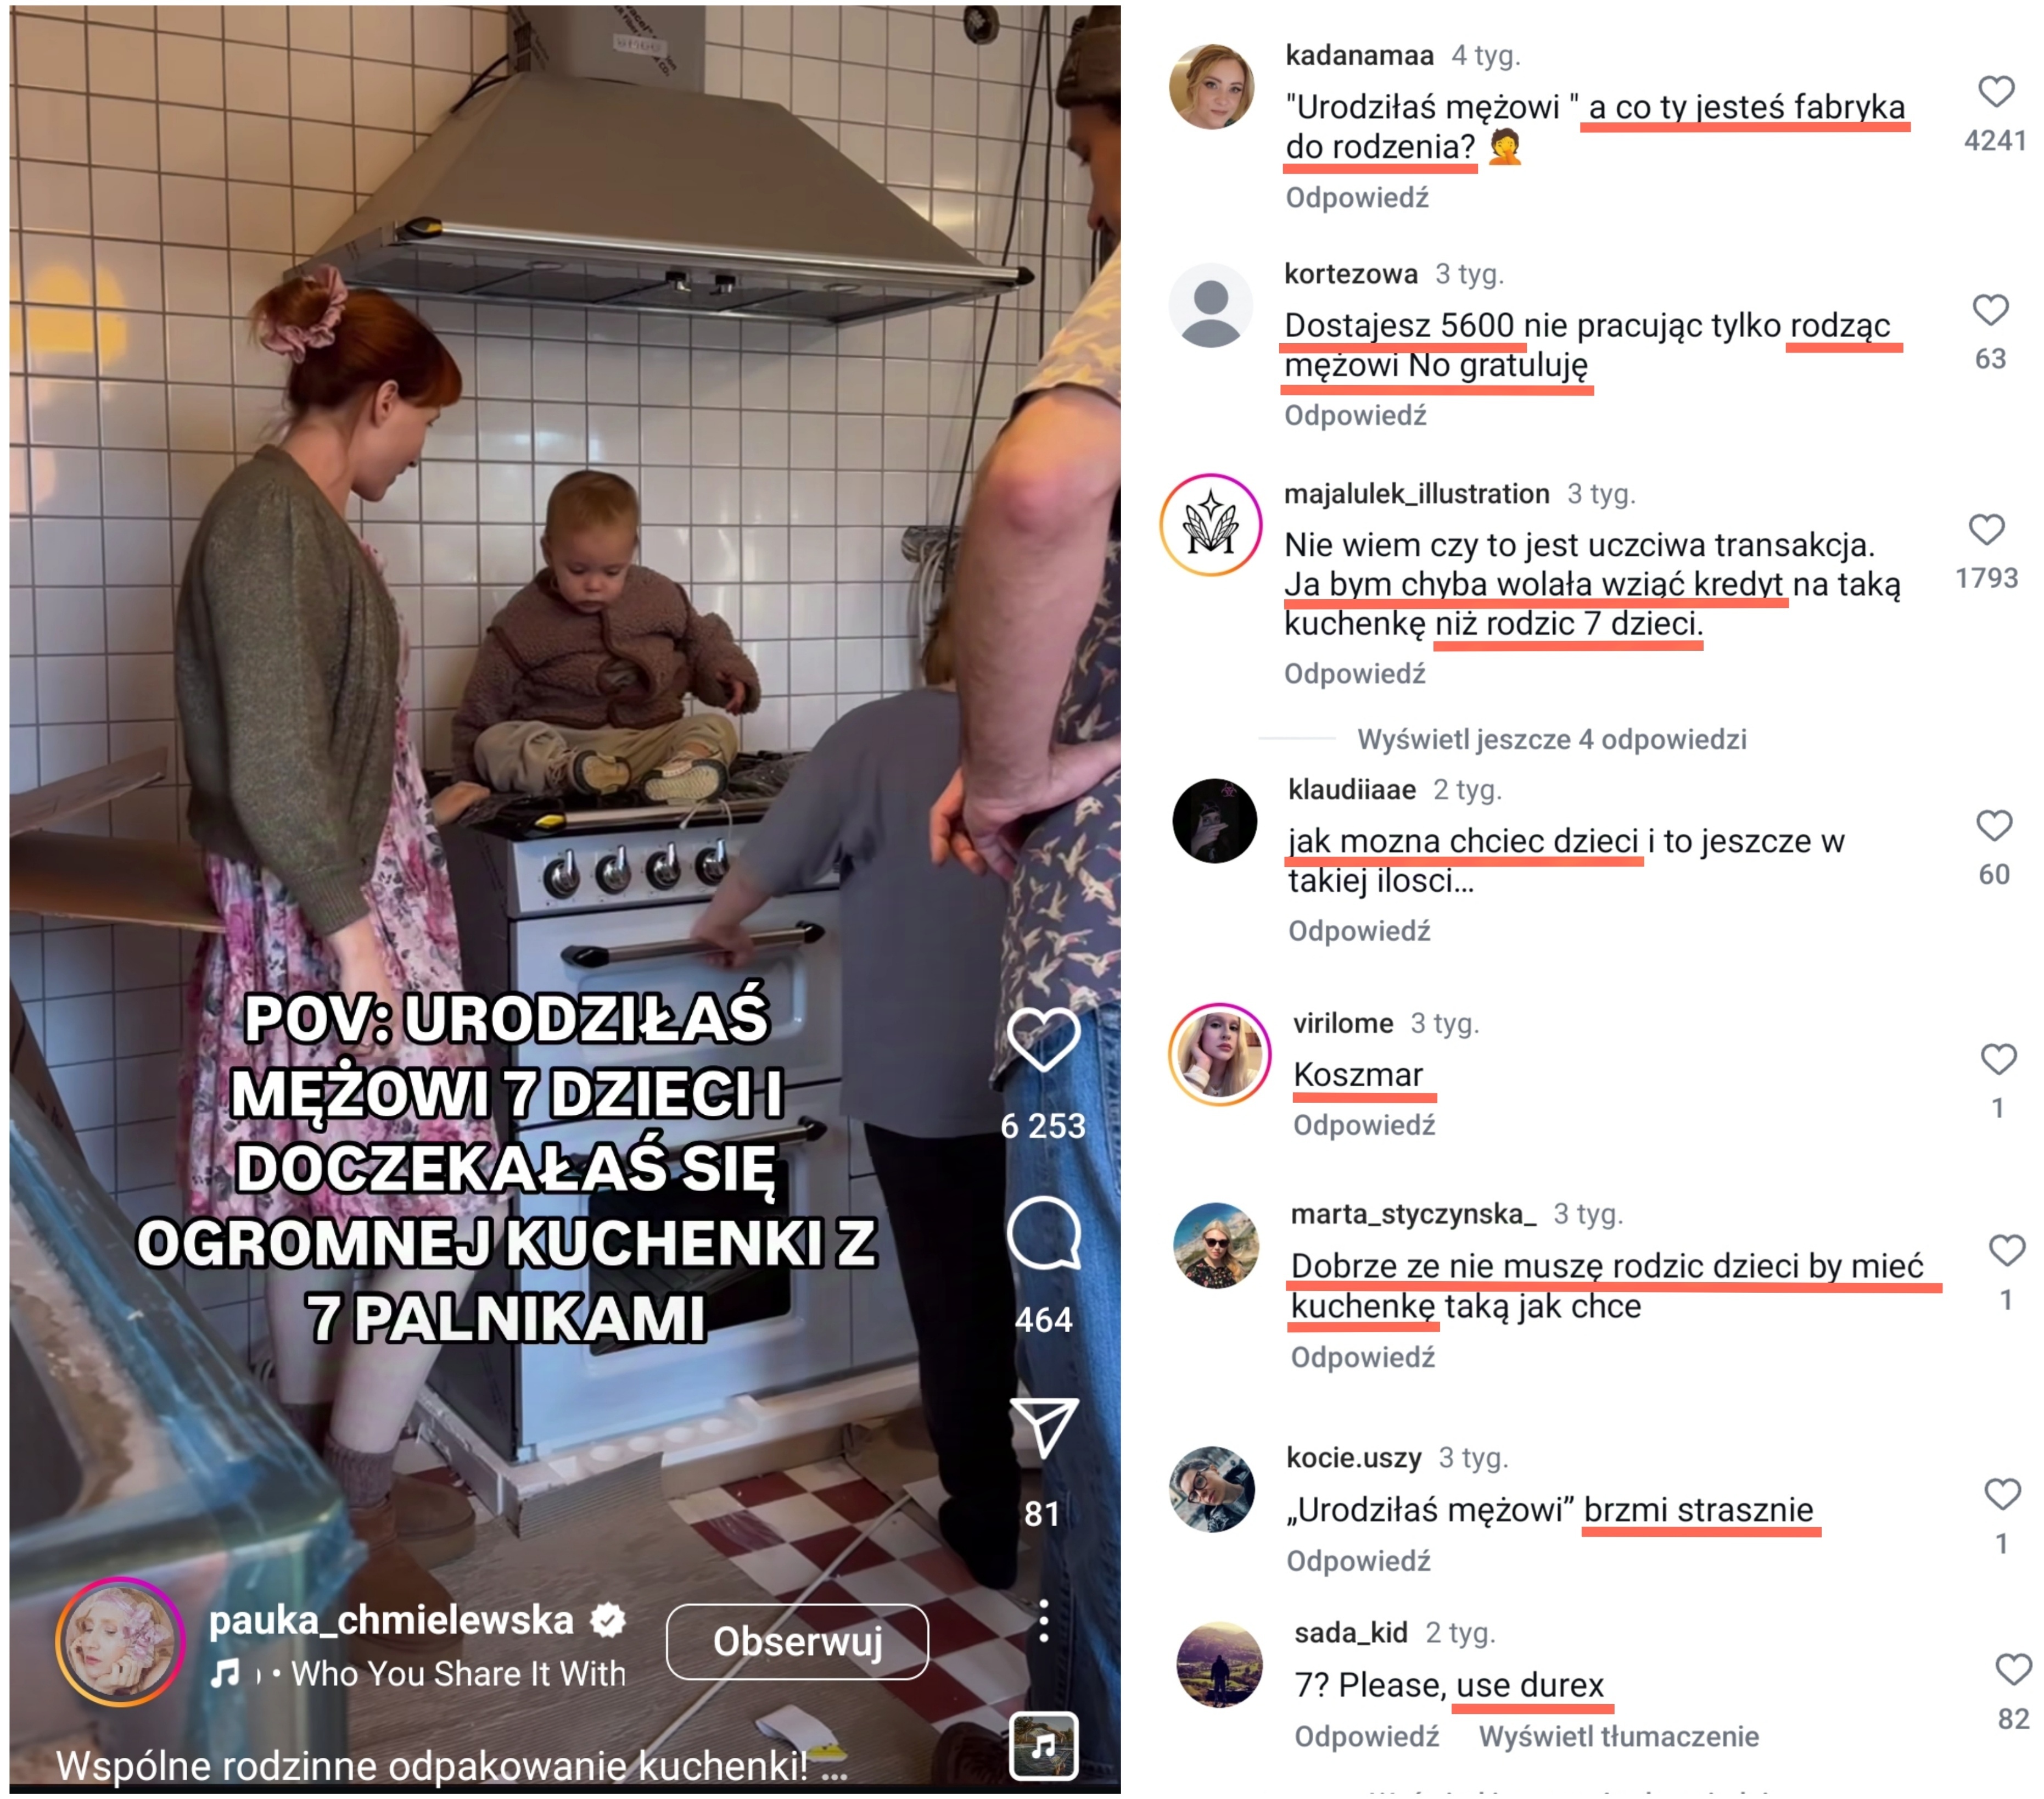The height and width of the screenshot is (1799, 2044).
Task: Show translation 'Wyświetl tłumaczenie' for sada_kid
Action: (x=1618, y=1737)
